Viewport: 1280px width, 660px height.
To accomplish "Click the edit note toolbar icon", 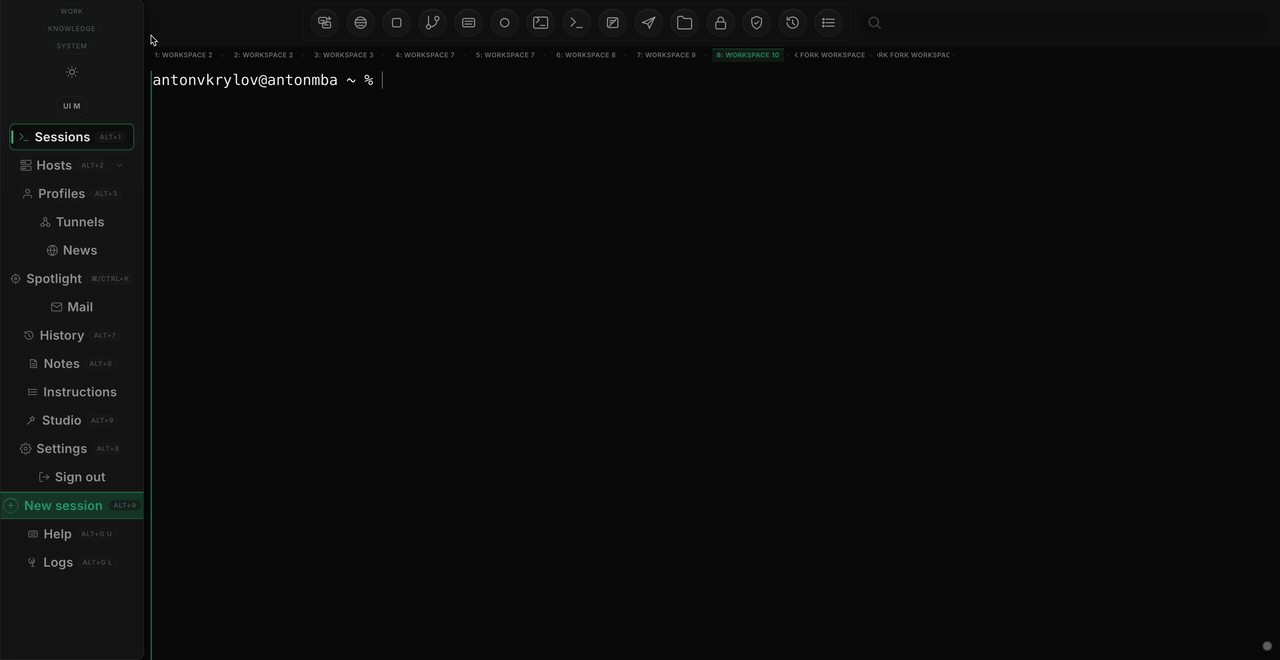I will 613,22.
